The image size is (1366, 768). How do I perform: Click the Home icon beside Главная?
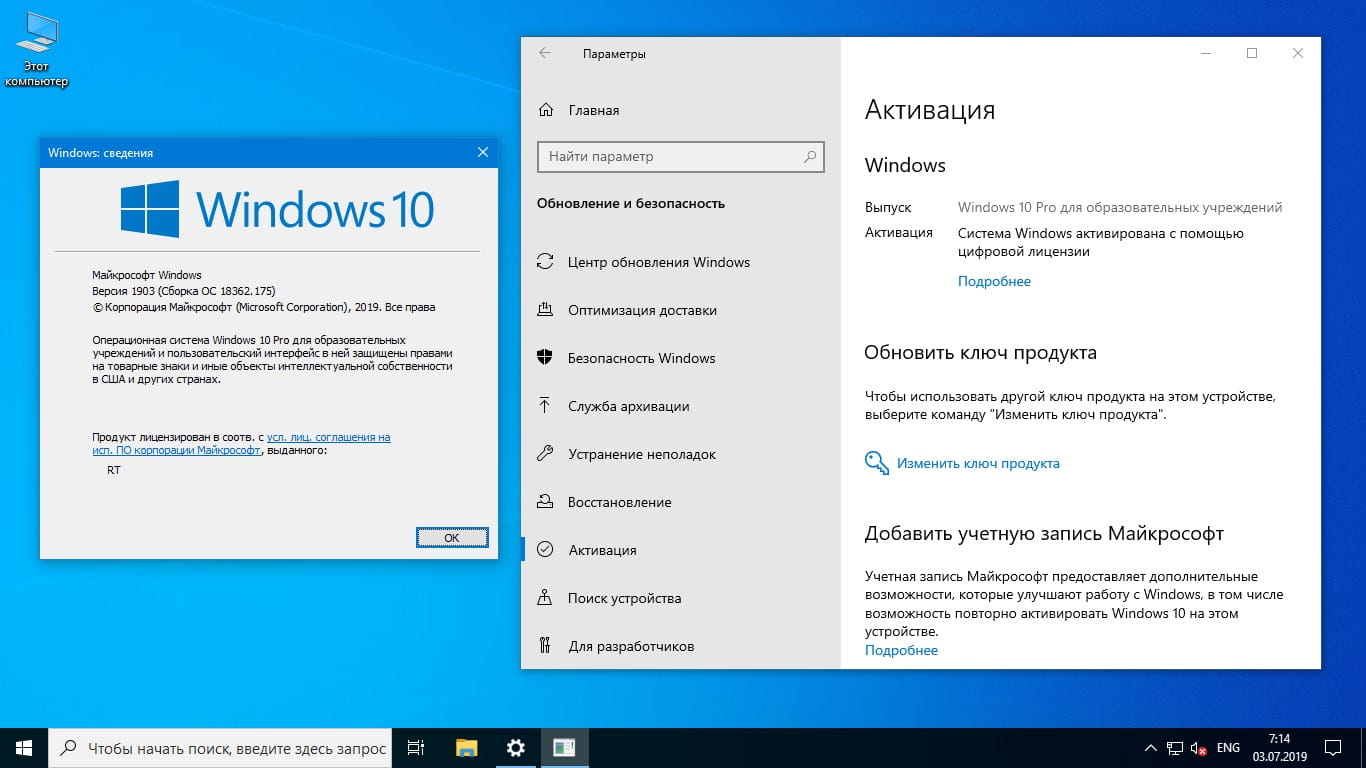coord(545,110)
